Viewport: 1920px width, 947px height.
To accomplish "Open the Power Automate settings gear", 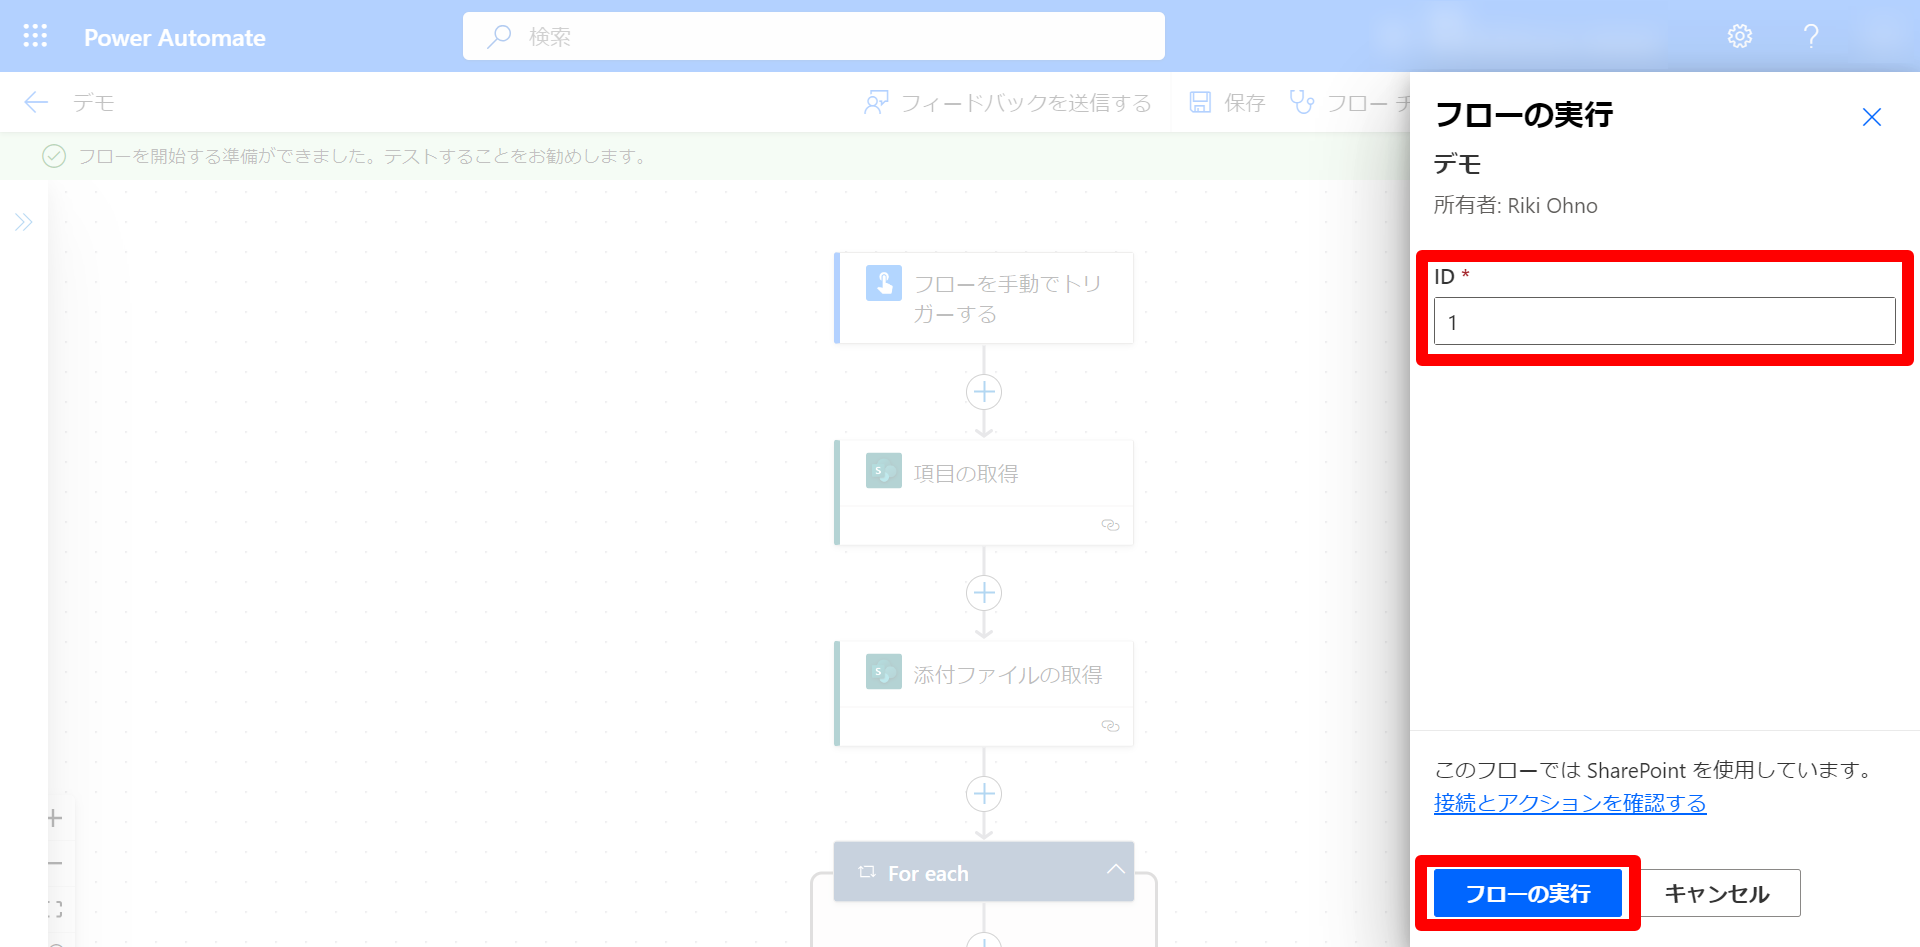I will click(x=1739, y=36).
